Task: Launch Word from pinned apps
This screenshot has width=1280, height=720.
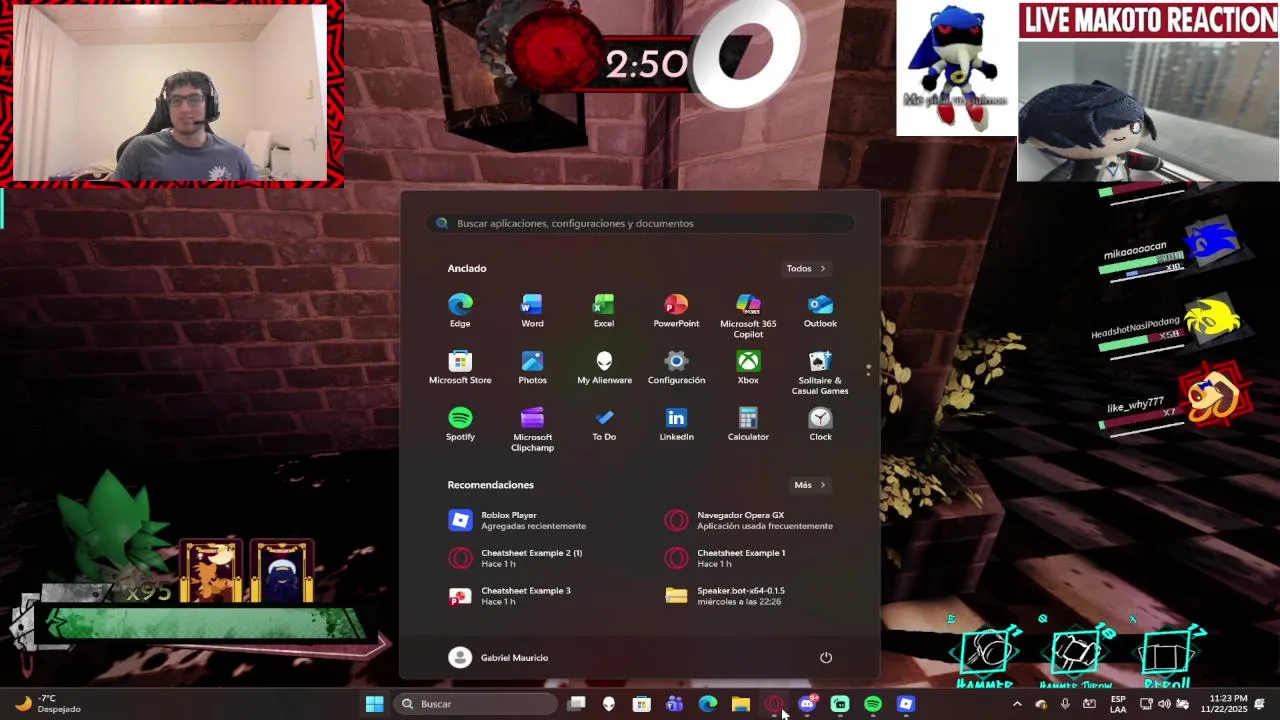Action: coord(532,310)
